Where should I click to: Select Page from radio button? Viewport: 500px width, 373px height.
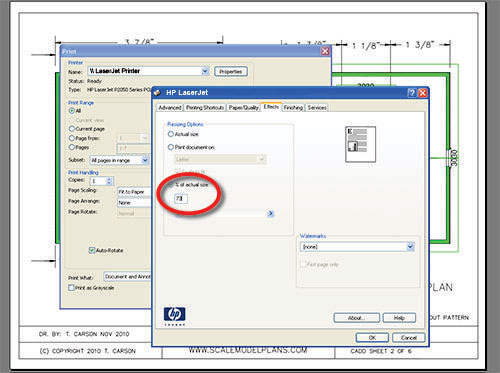coord(71,138)
